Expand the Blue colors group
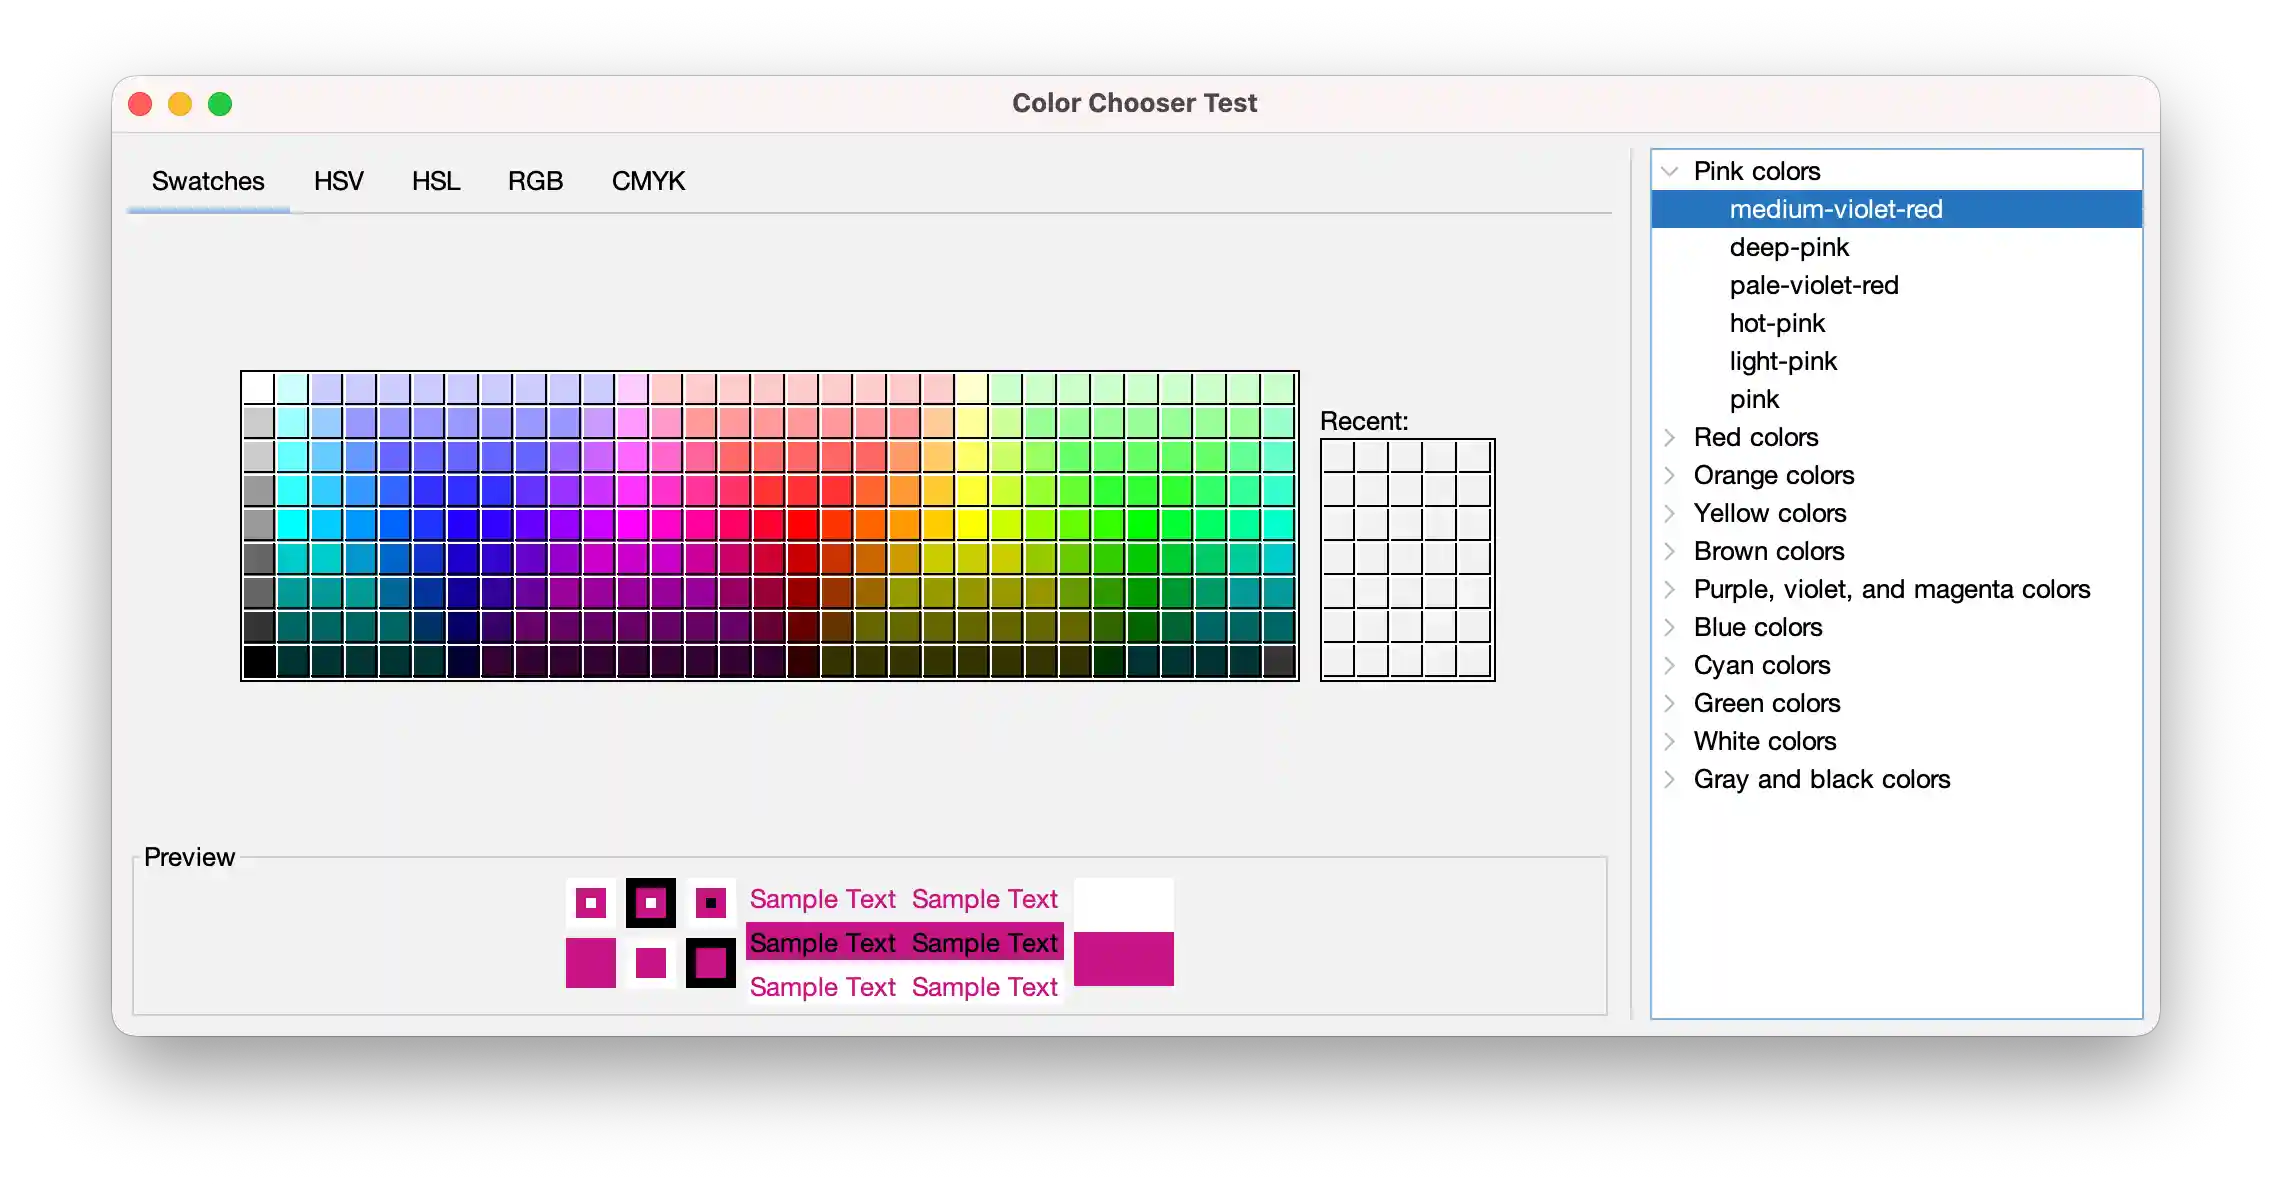 point(1669,627)
